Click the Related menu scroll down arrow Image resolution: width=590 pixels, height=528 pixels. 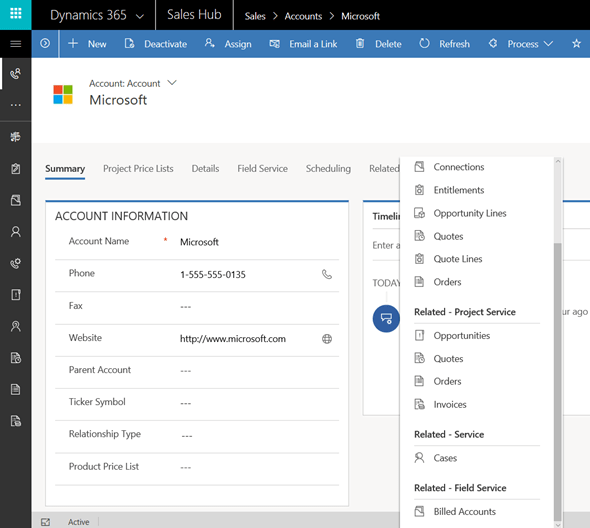(558, 524)
